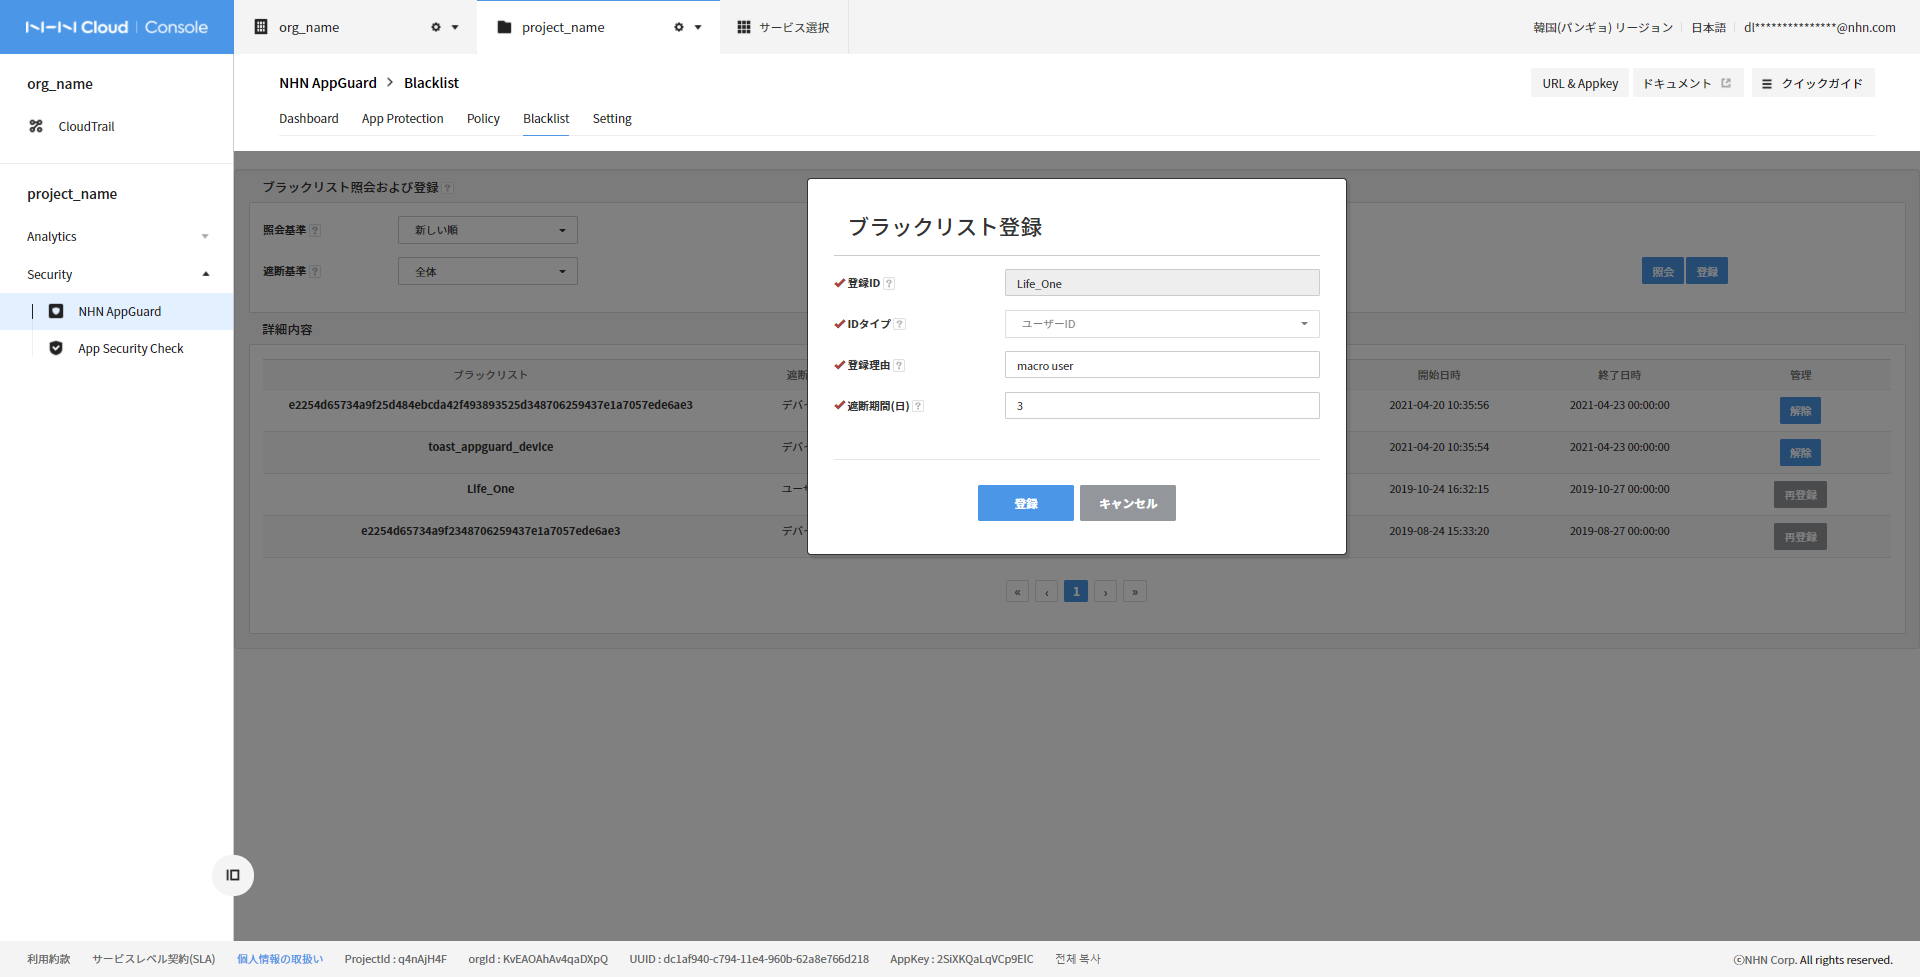Open the 全体 block criteria dropdown
This screenshot has height=977, width=1920.
(488, 271)
